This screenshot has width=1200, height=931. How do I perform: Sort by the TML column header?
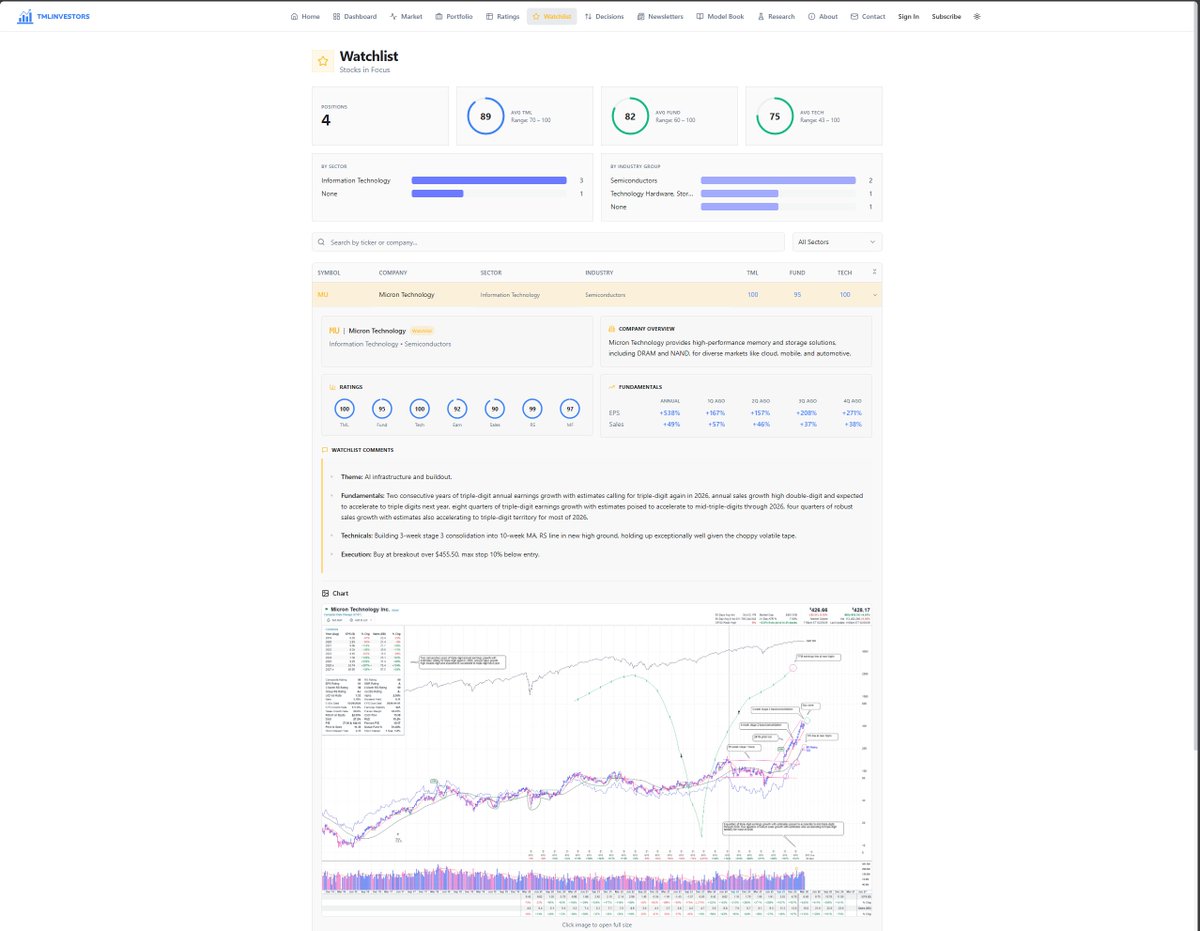point(752,272)
